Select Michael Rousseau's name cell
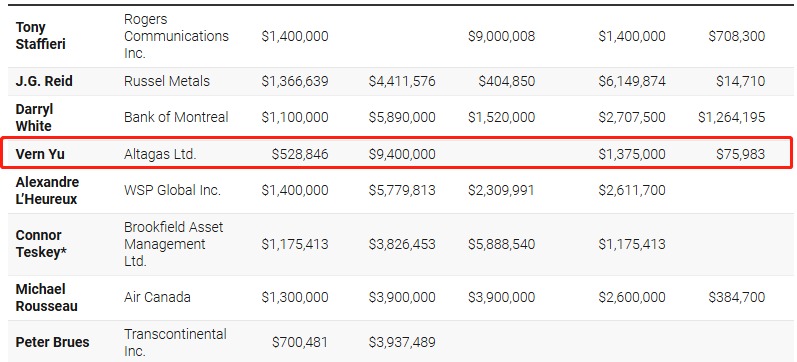Image resolution: width=797 pixels, height=362 pixels. pyautogui.click(x=47, y=298)
